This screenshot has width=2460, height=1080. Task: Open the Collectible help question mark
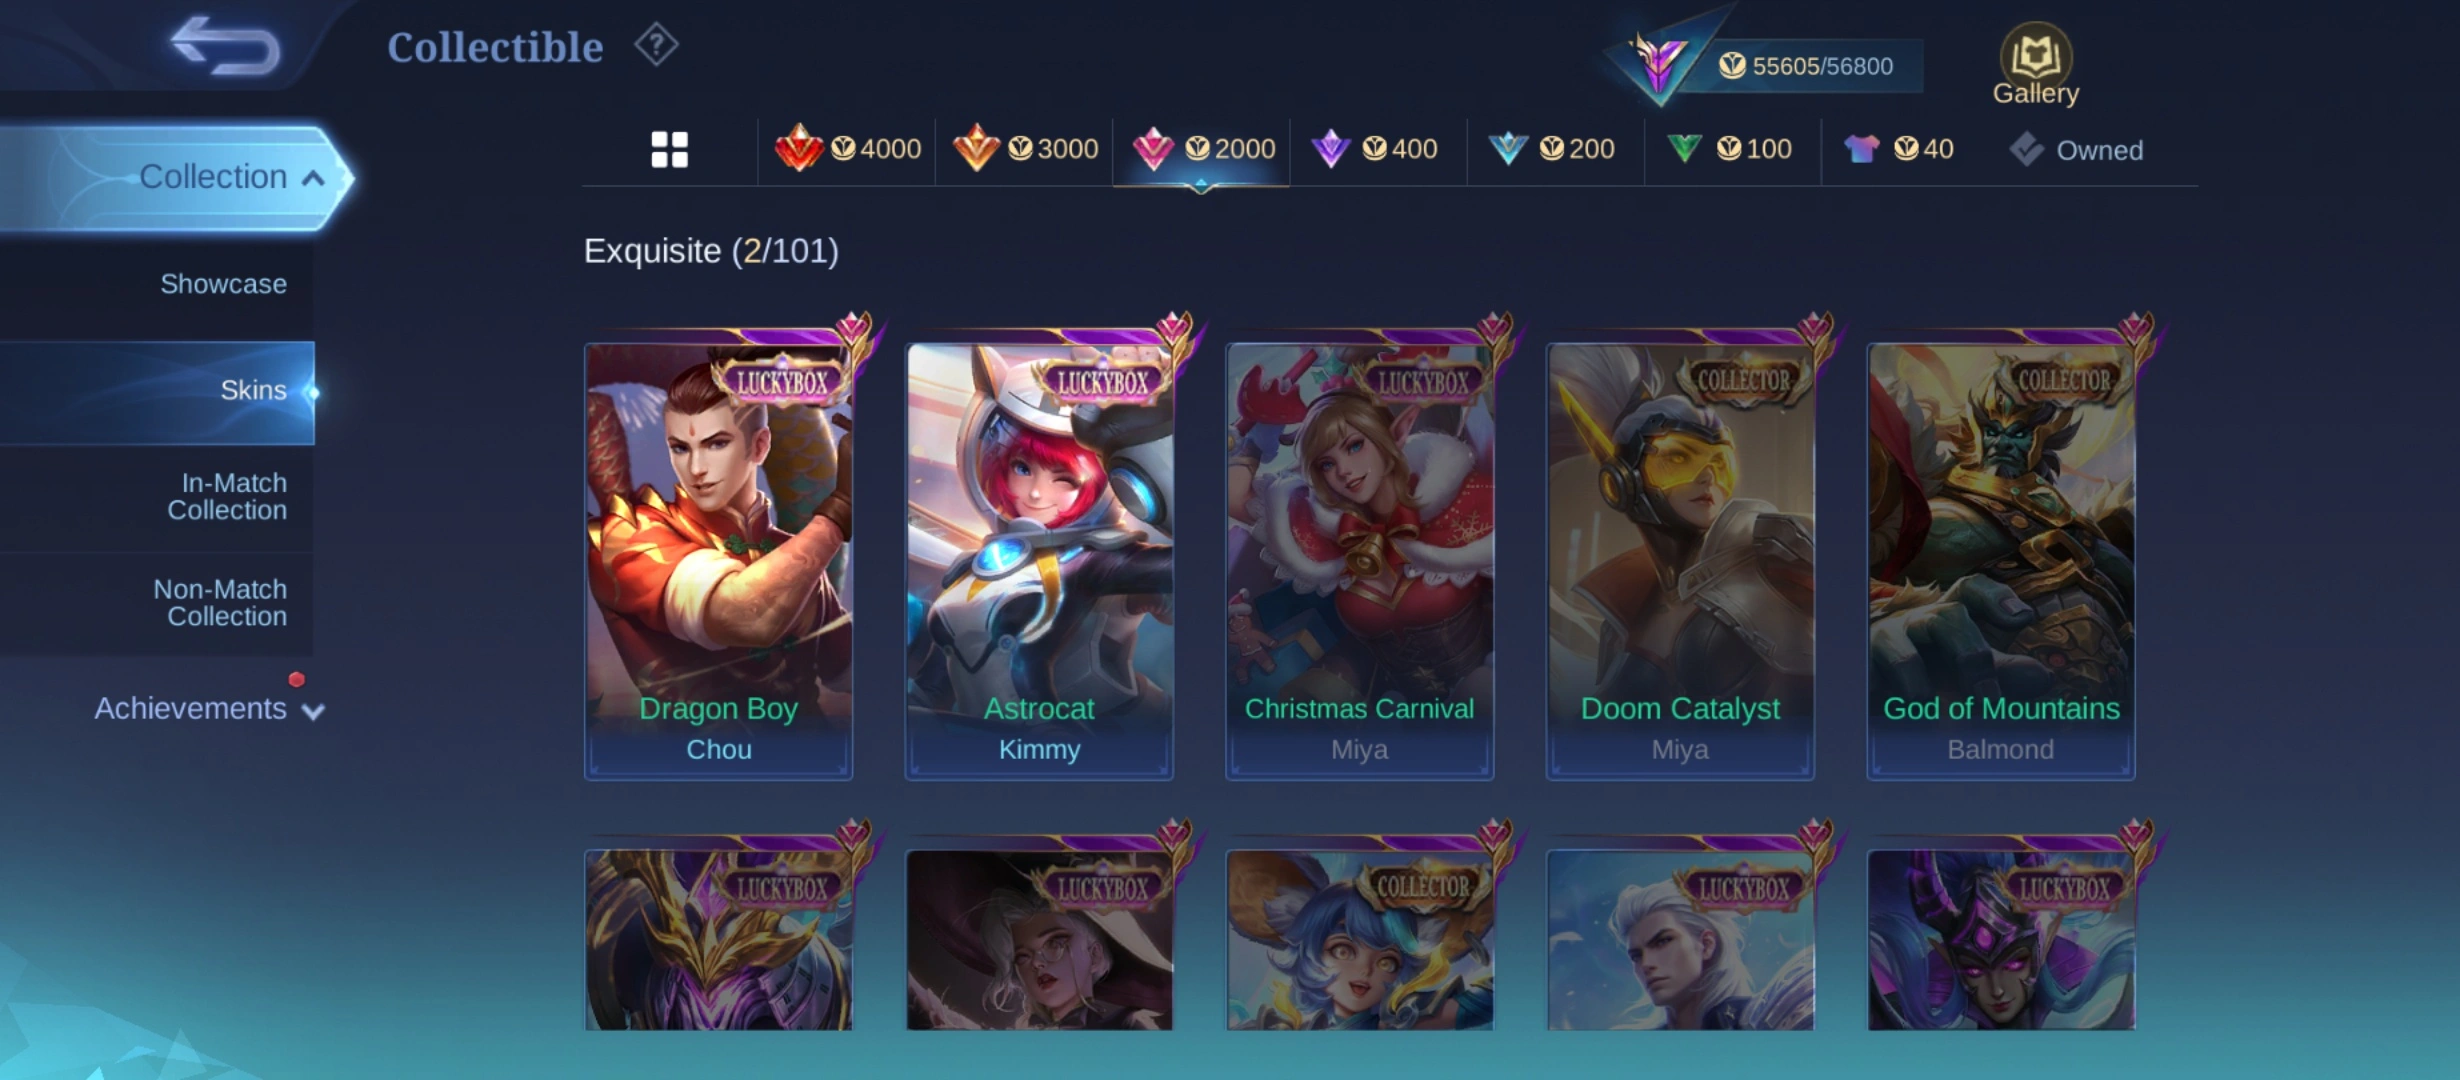[x=656, y=45]
